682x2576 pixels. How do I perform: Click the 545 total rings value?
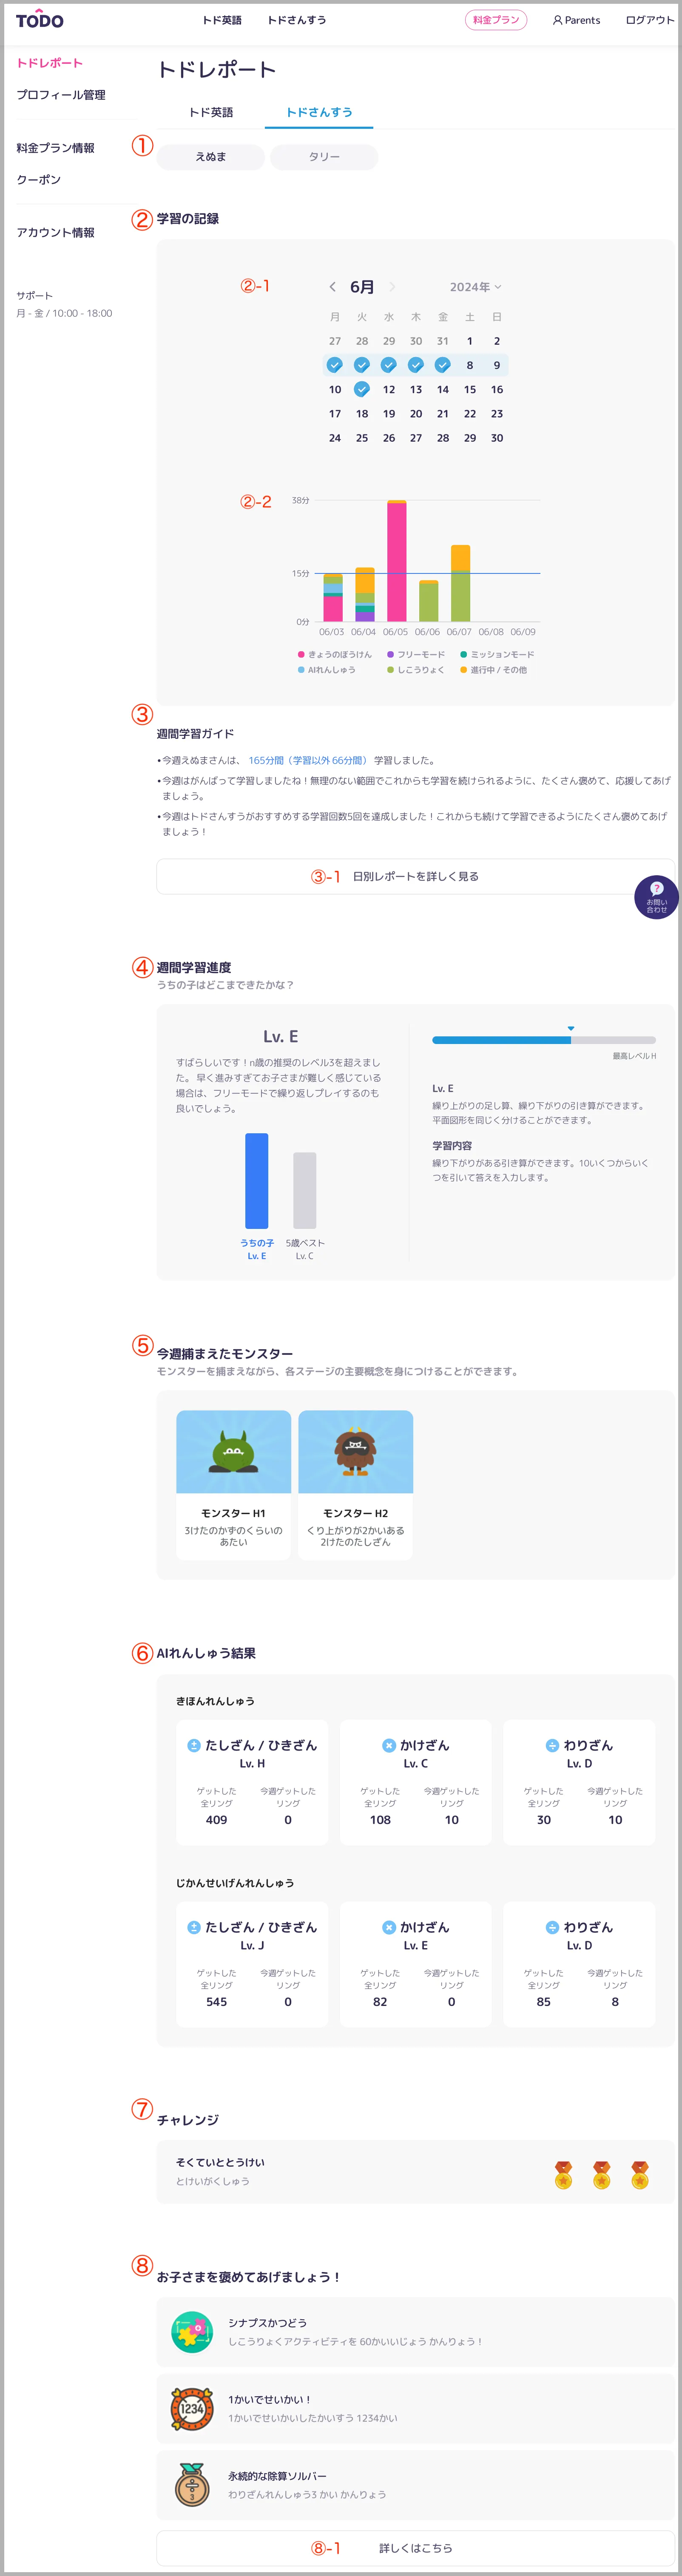click(x=216, y=2002)
